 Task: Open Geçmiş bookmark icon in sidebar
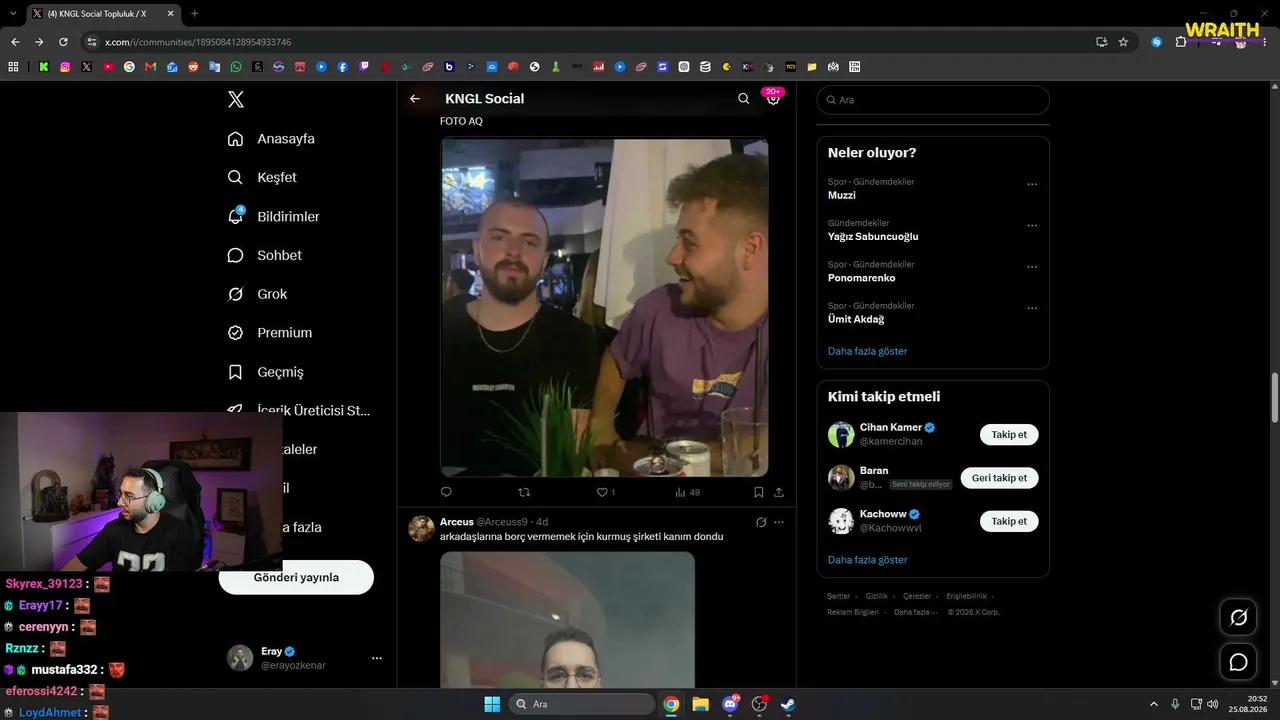pyautogui.click(x=235, y=372)
